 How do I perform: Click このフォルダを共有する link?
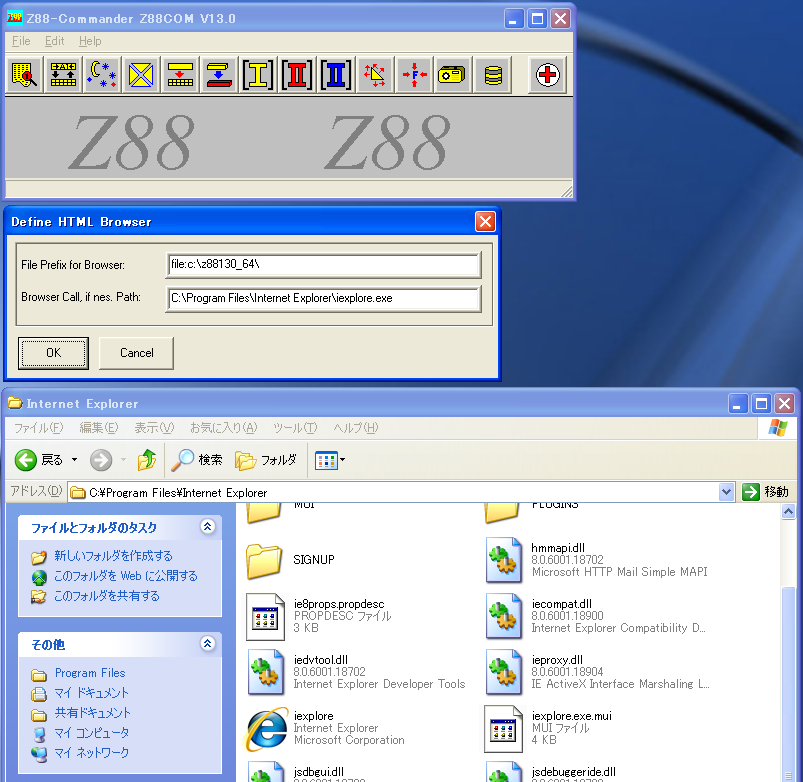tap(107, 596)
